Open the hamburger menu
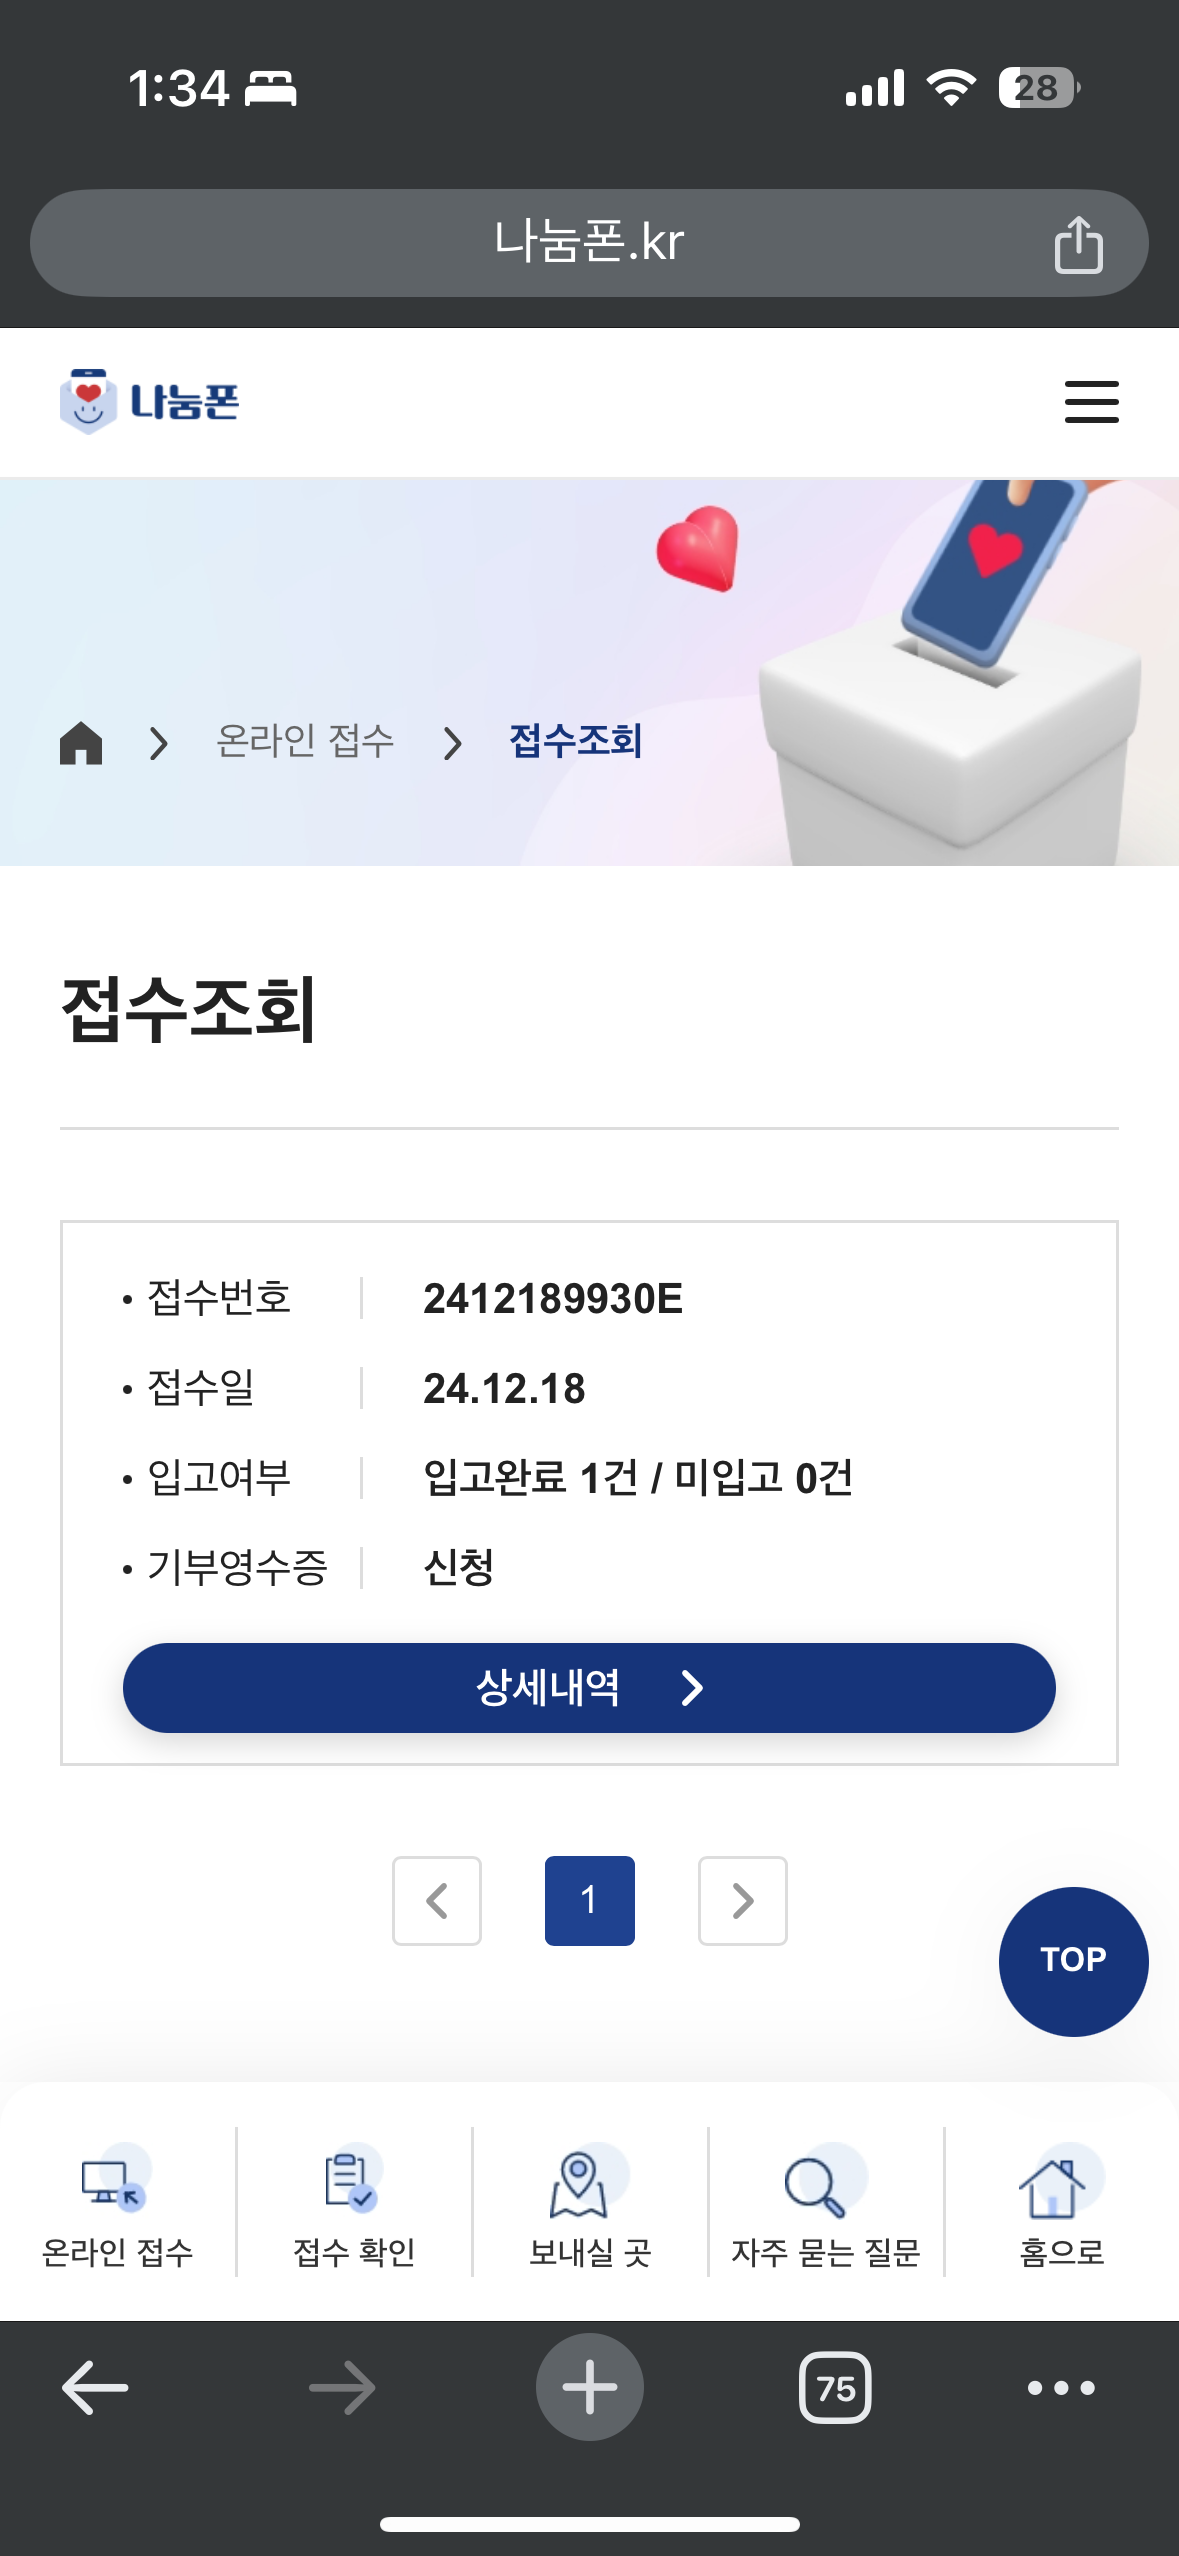The height and width of the screenshot is (2556, 1179). (x=1091, y=402)
